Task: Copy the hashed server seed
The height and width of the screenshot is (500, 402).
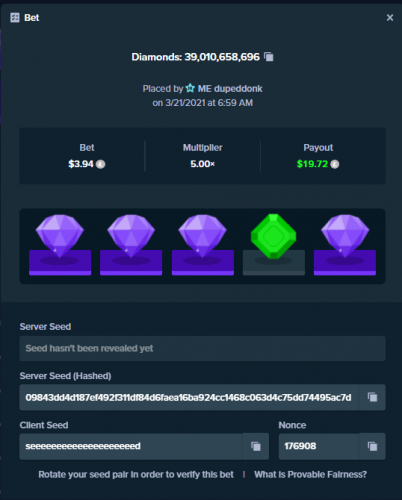Action: [372, 397]
